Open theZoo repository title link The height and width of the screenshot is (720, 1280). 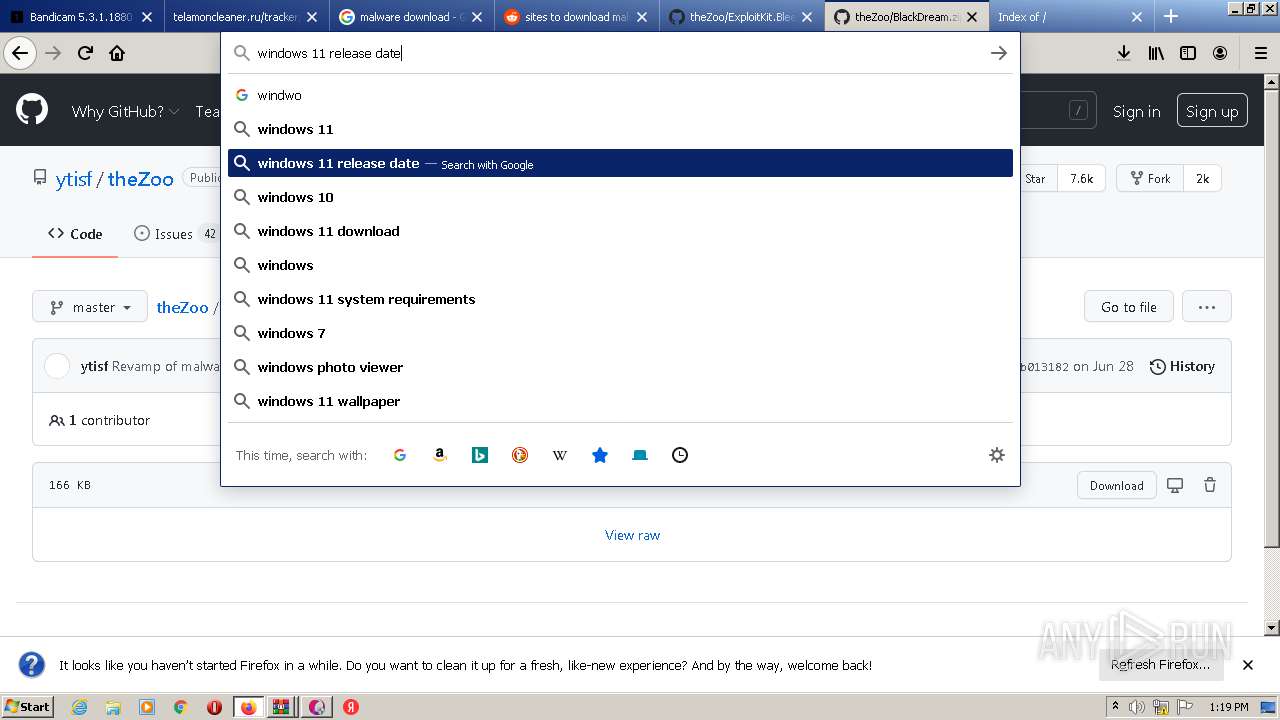tap(140, 179)
